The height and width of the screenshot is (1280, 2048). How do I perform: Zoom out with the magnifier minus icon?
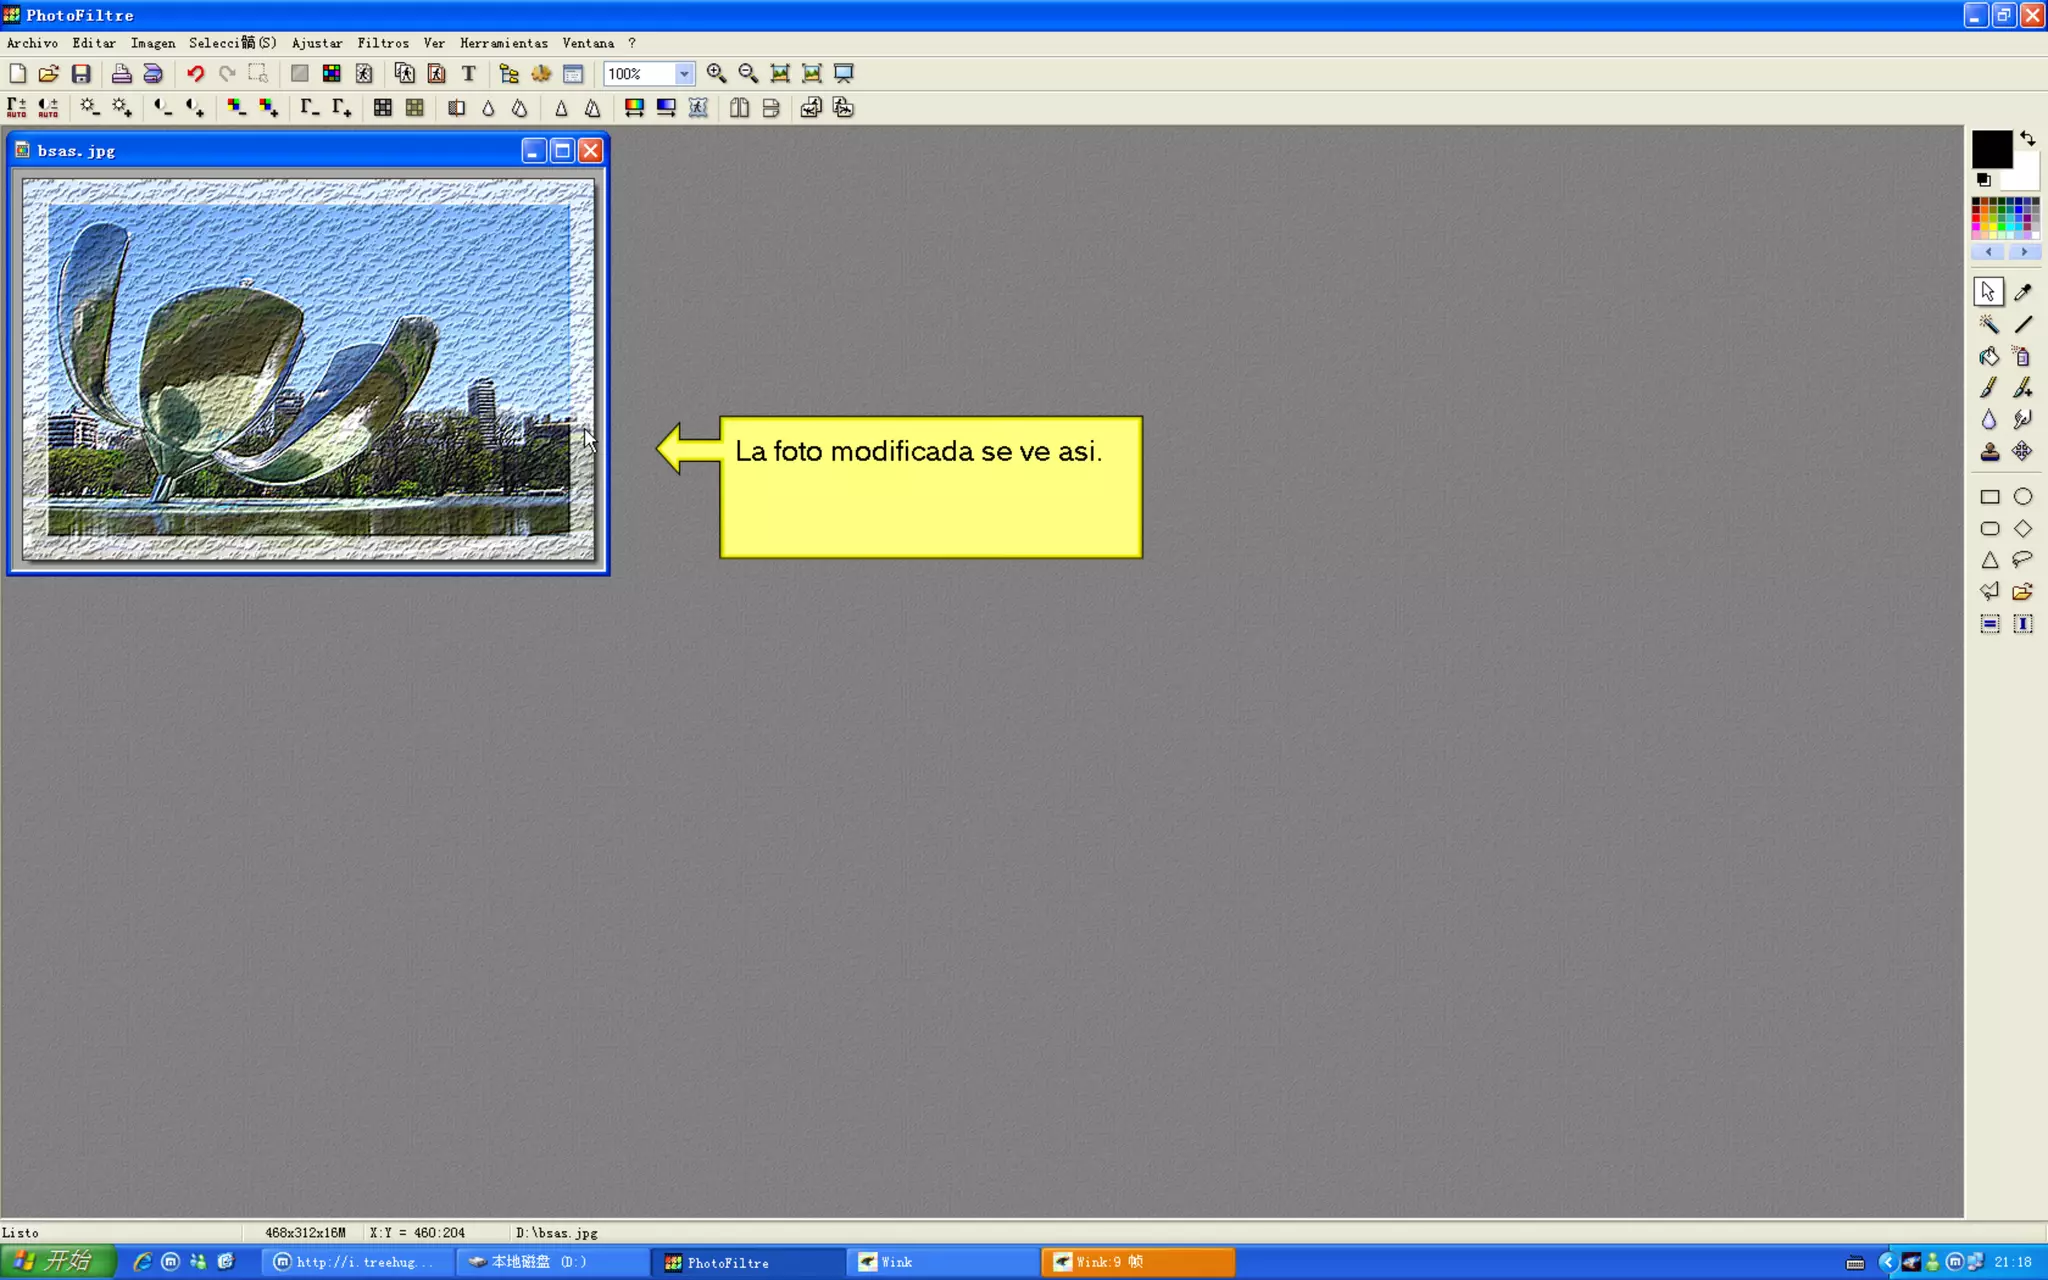[x=748, y=73]
